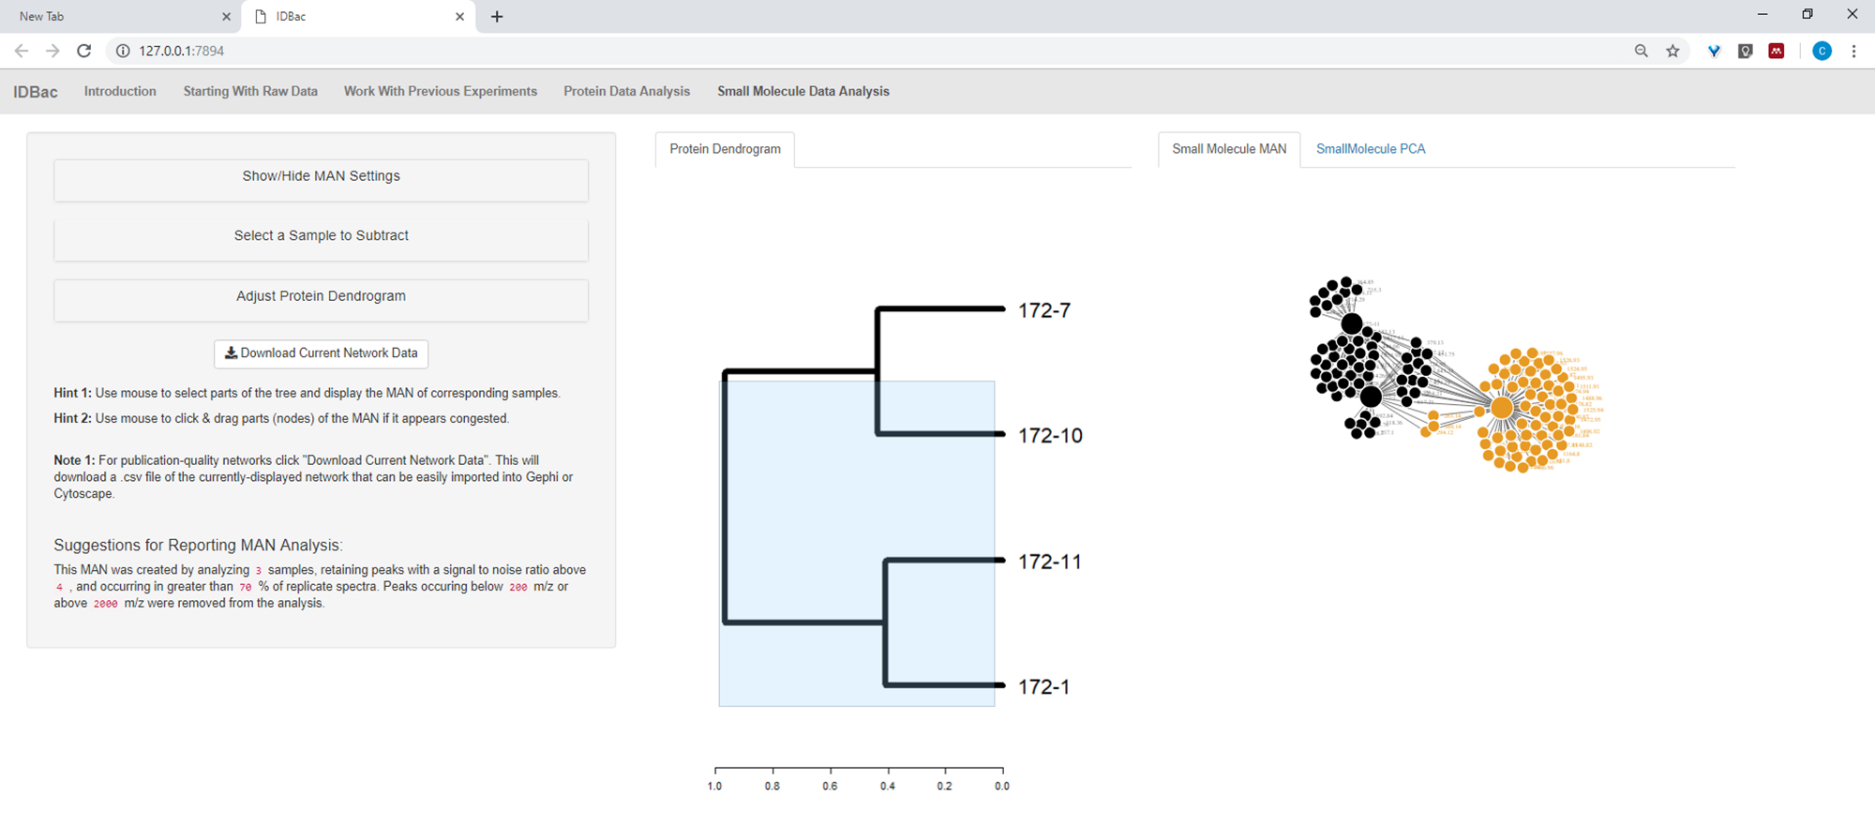This screenshot has height=840, width=1875.
Task: Expand Adjust Protein Dendrogram options
Action: (321, 297)
